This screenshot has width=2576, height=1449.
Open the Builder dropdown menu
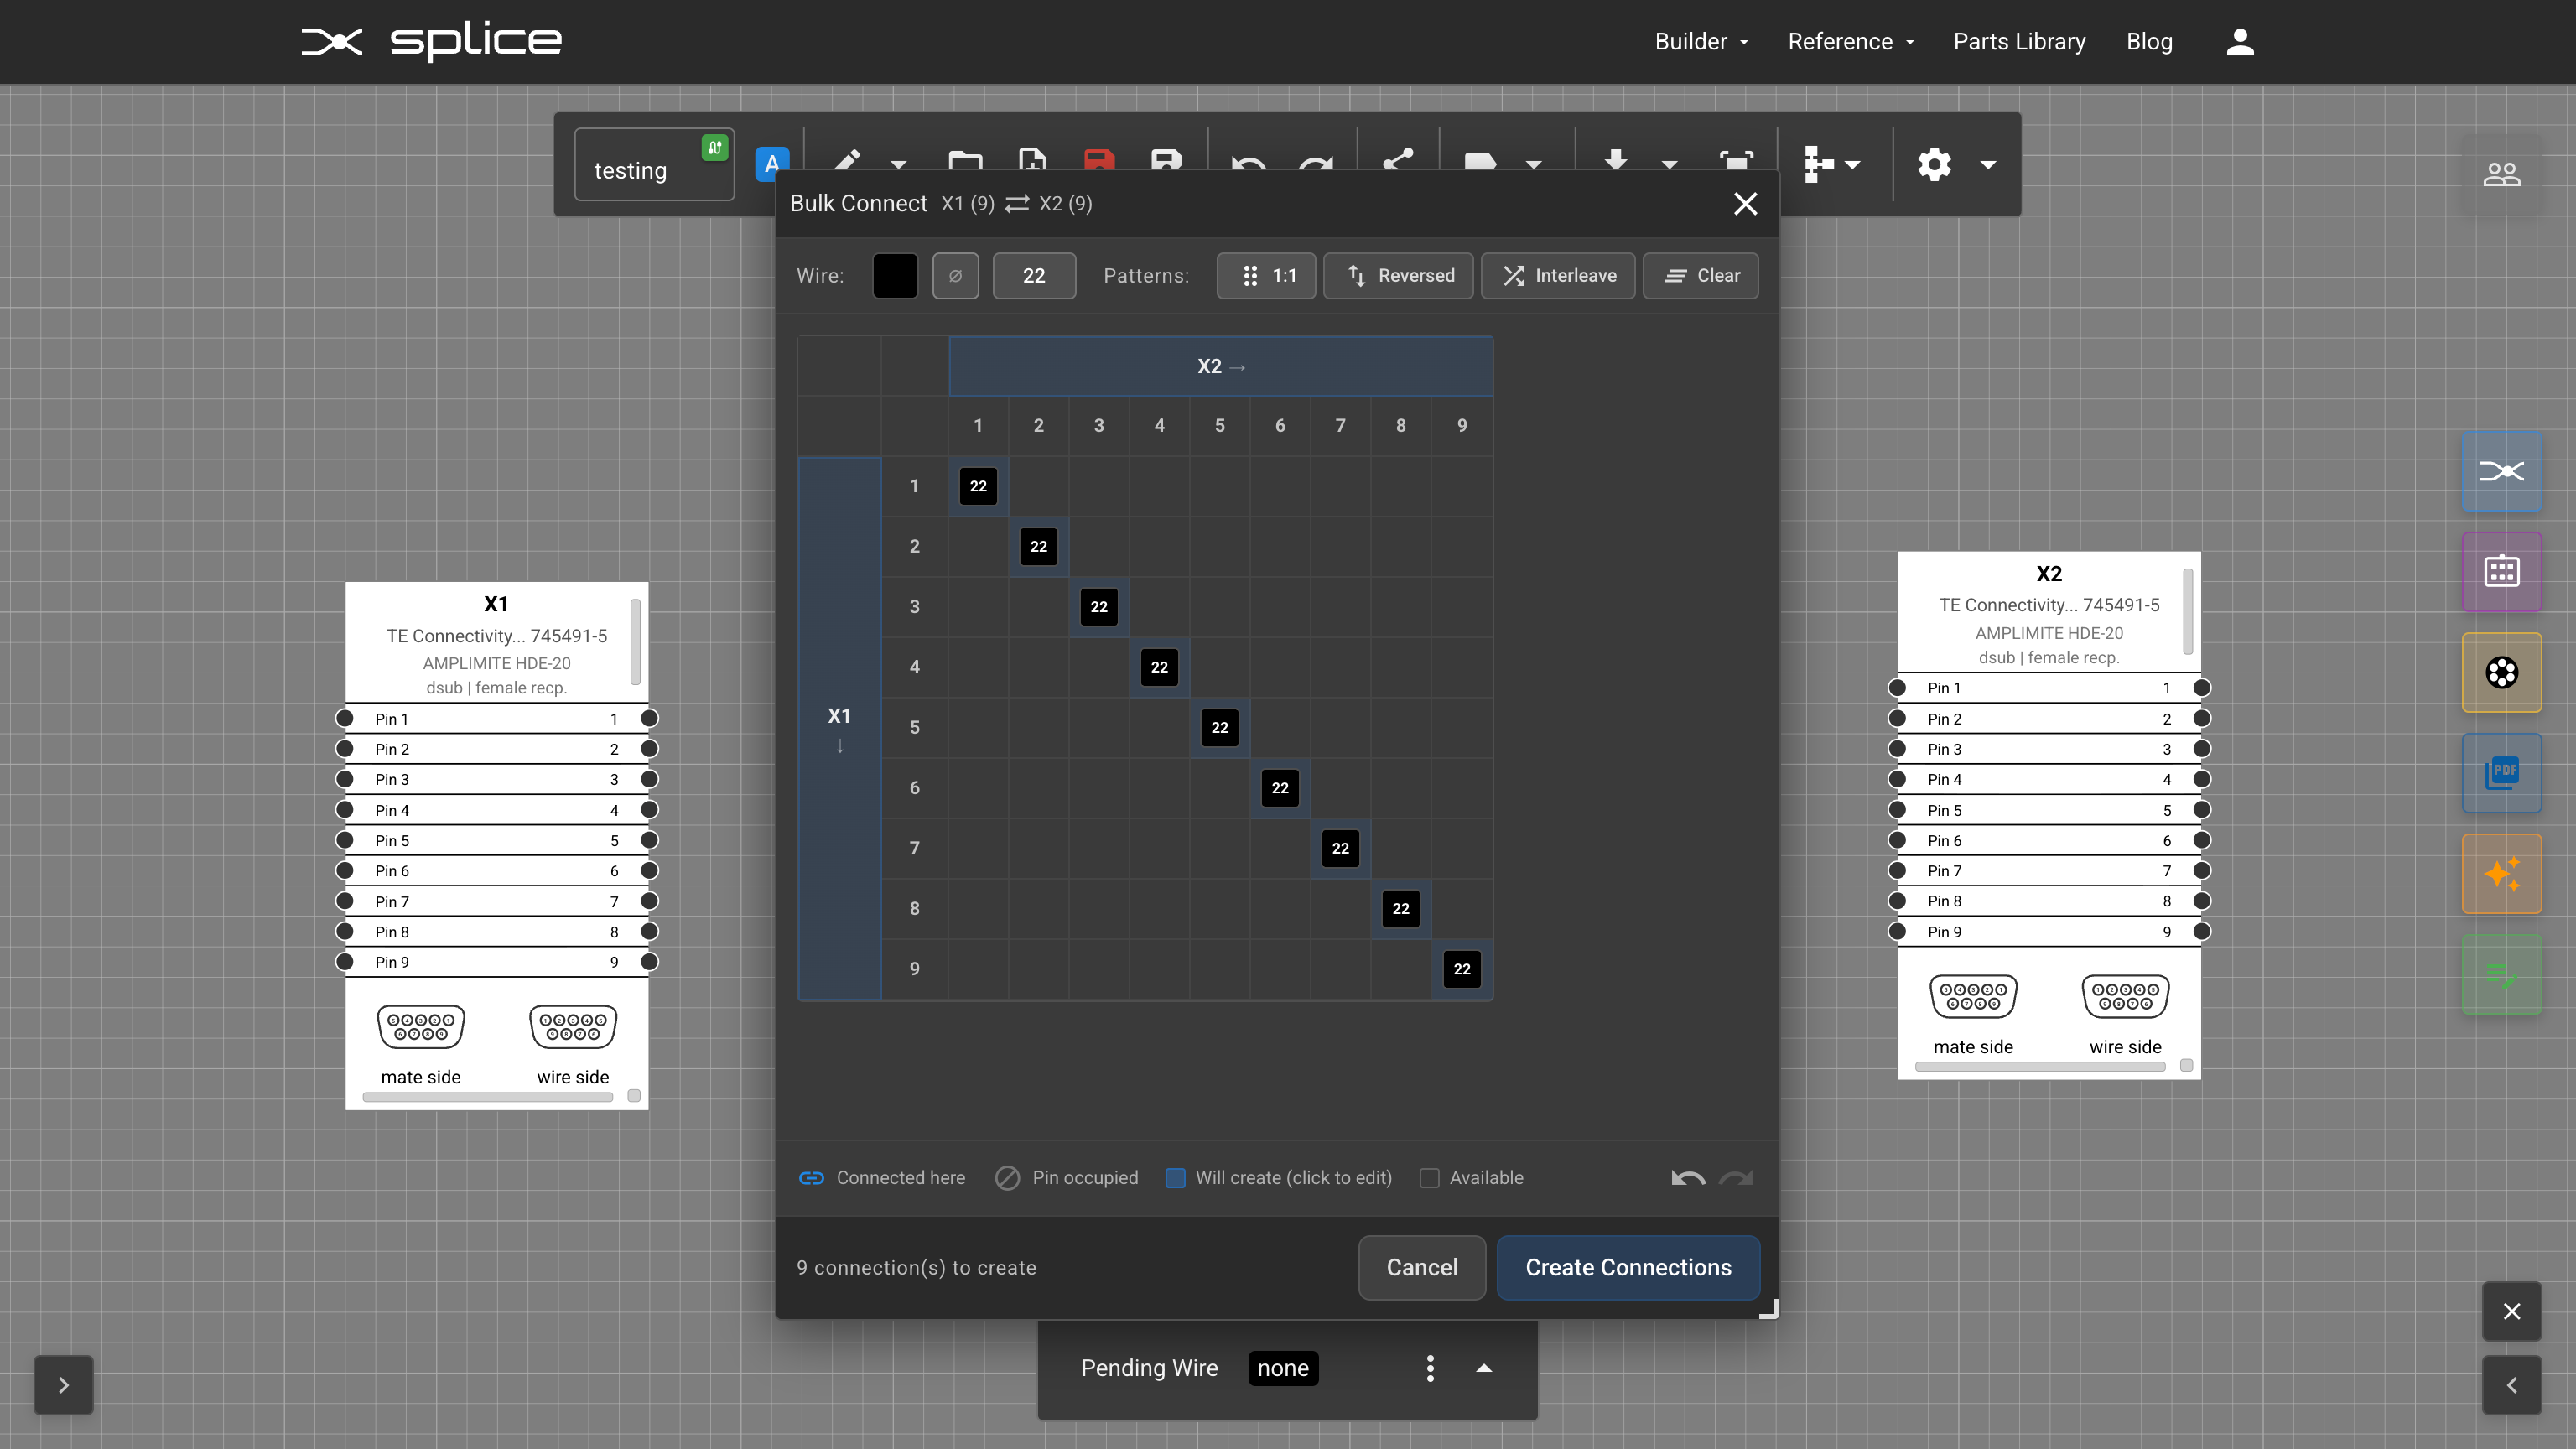[1701, 42]
